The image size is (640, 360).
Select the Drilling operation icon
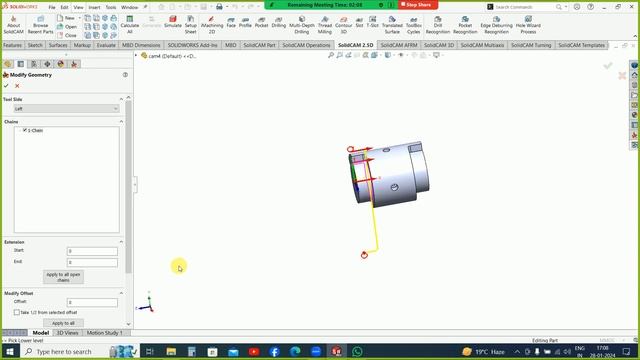point(278,22)
